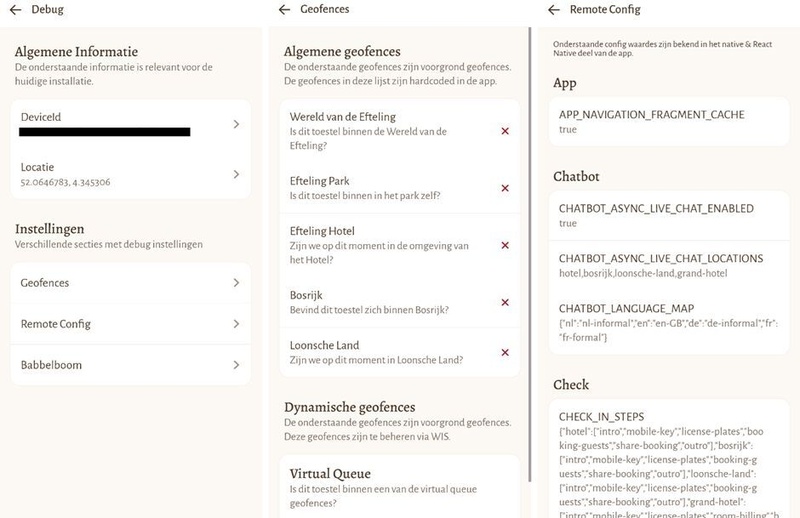Toggle the Bosrijk geofence red cross
Viewport: 800px width, 518px height.
pyautogui.click(x=505, y=303)
